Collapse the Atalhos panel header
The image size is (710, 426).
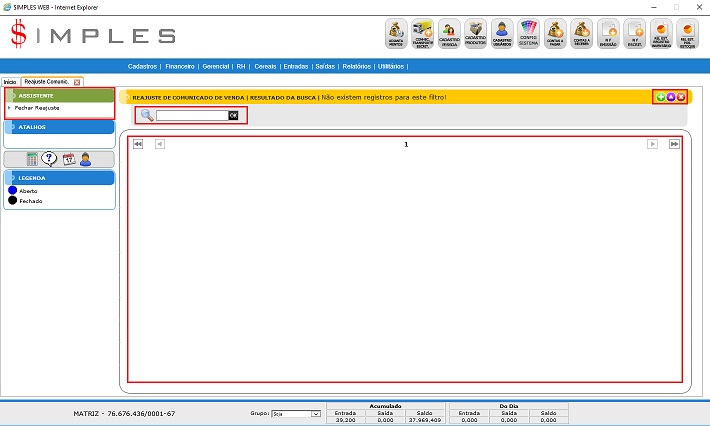click(x=59, y=127)
